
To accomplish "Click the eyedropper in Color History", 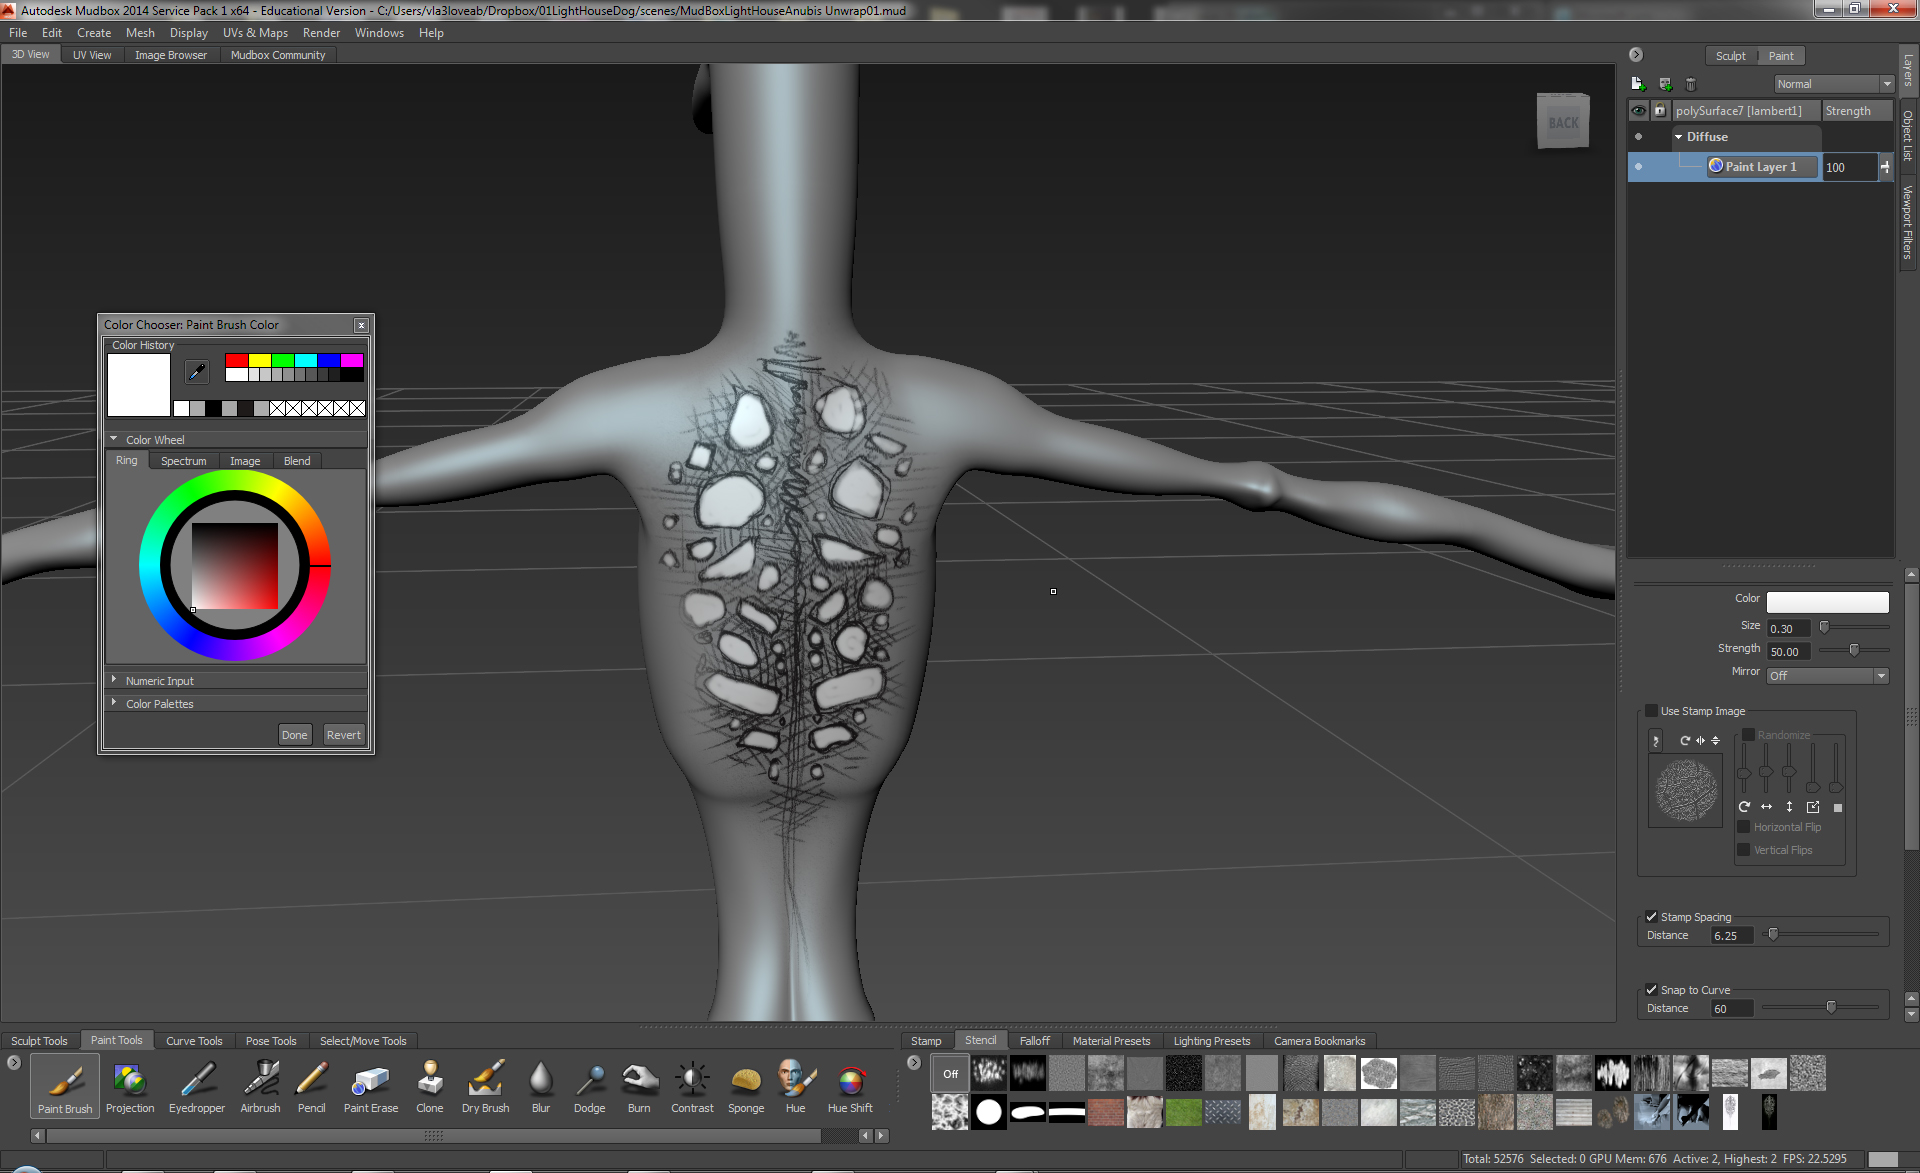I will [197, 372].
